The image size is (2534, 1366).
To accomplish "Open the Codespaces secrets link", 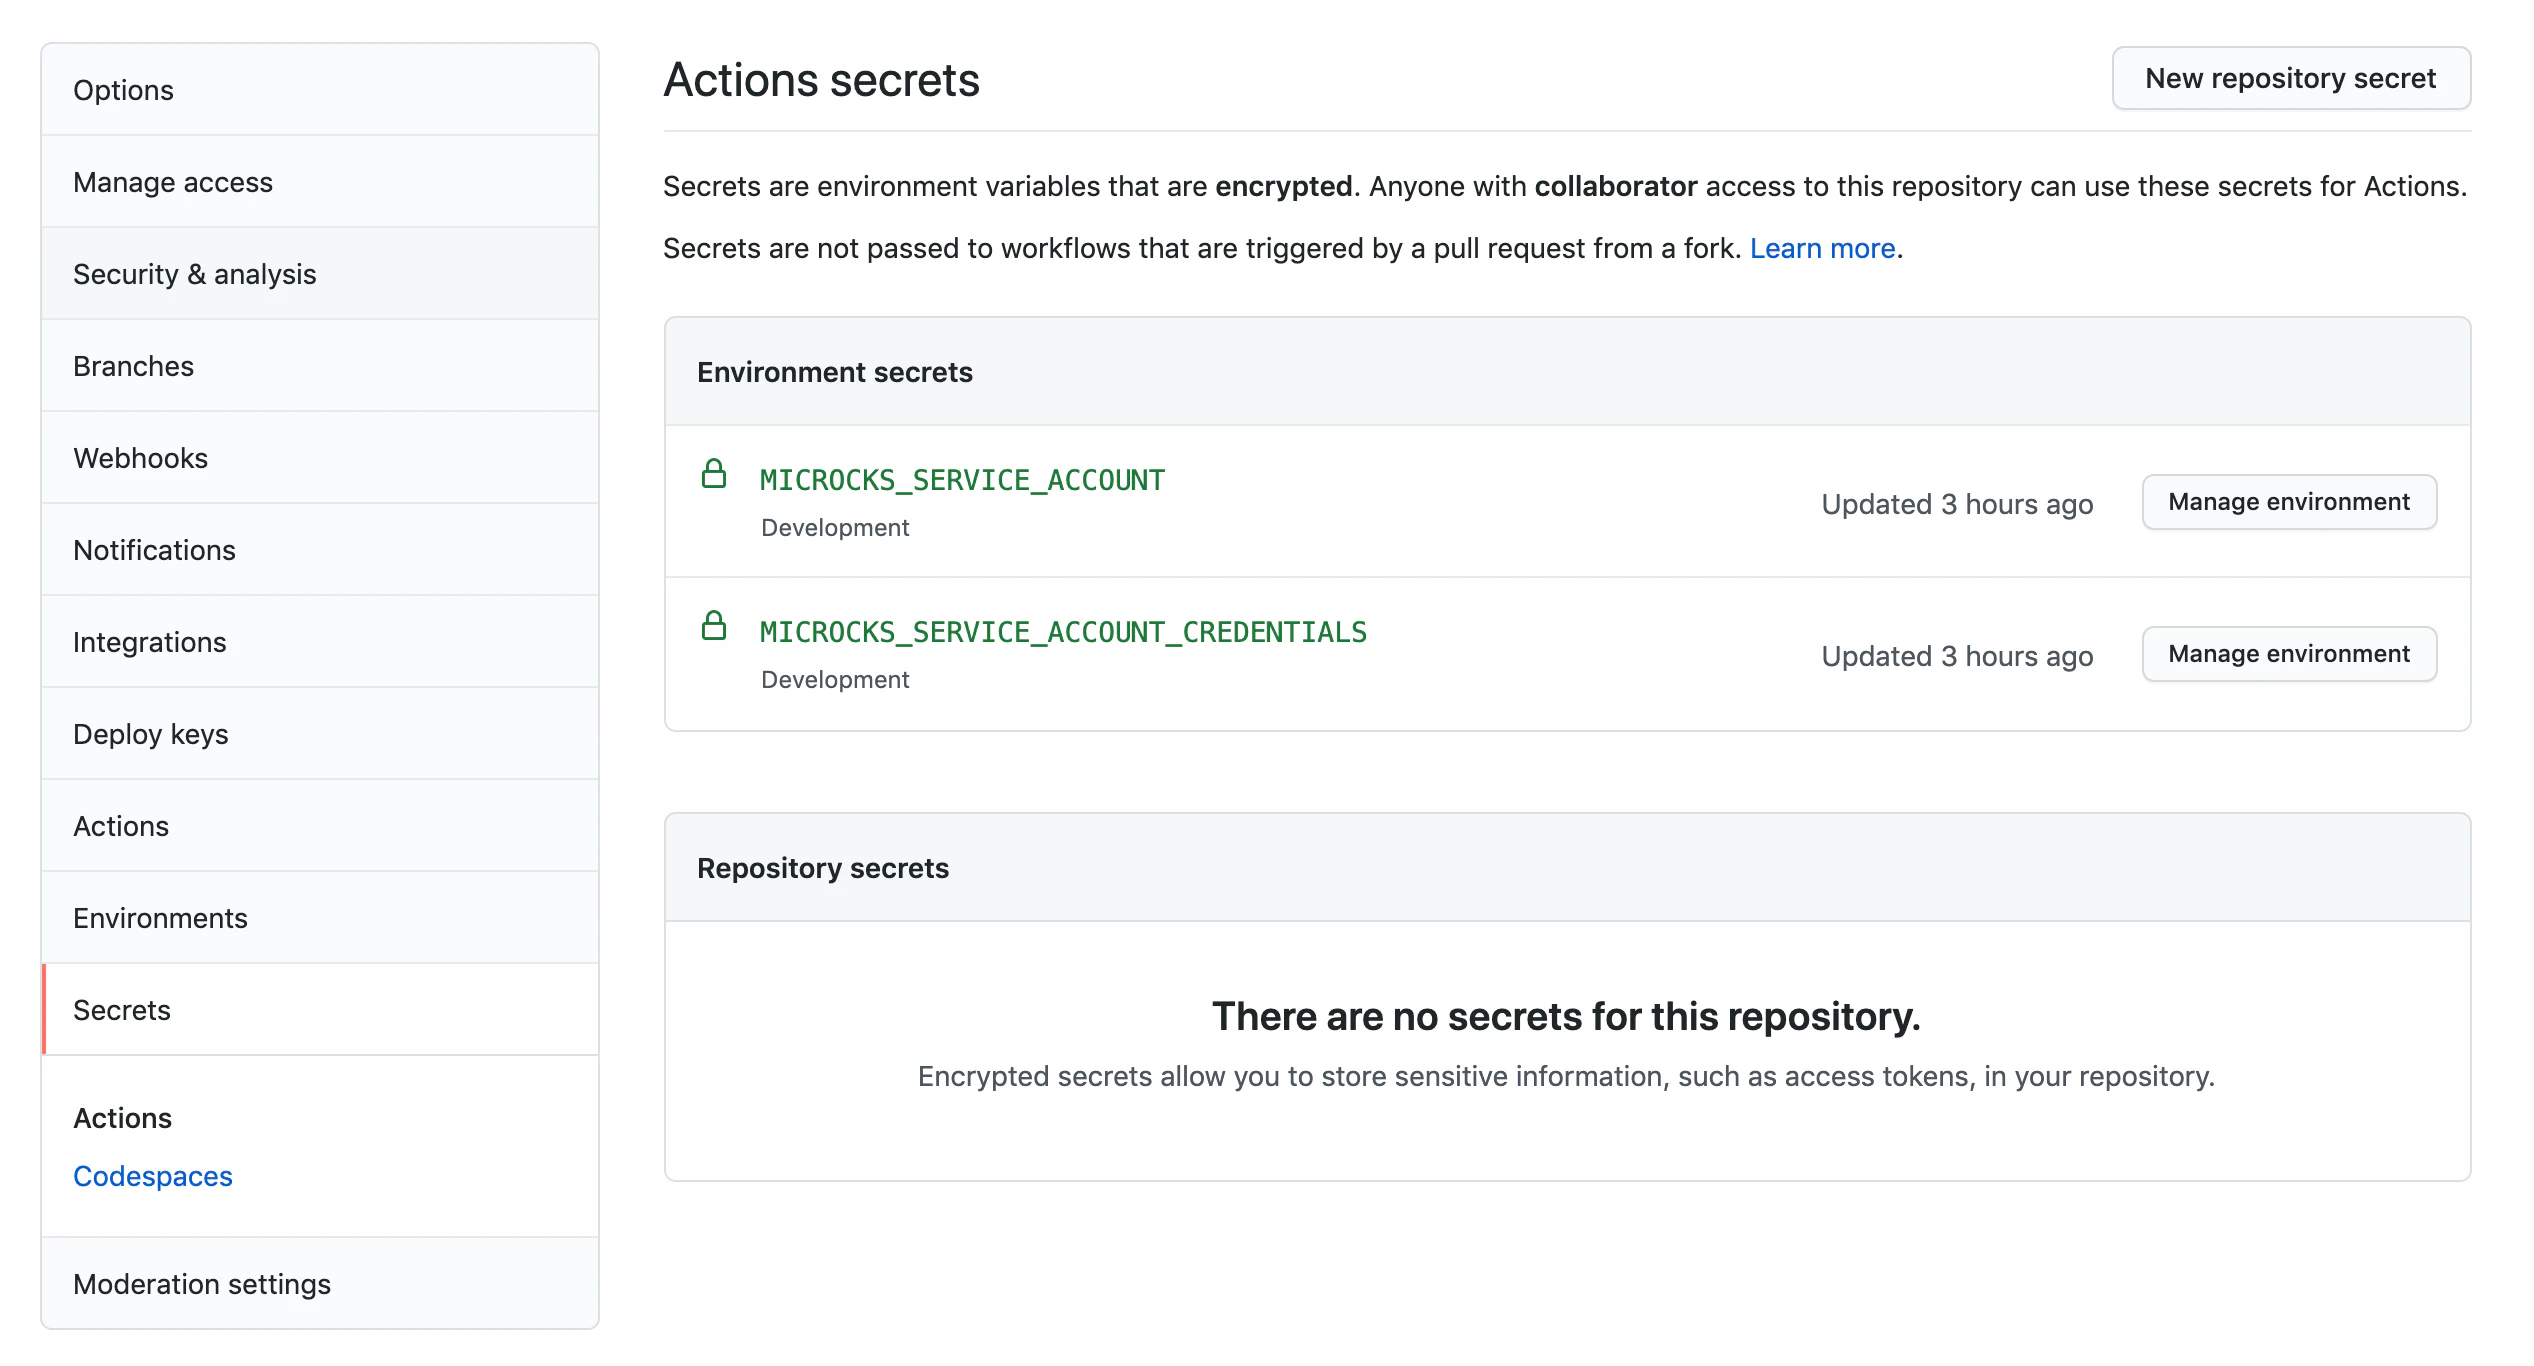I will pos(153,1176).
